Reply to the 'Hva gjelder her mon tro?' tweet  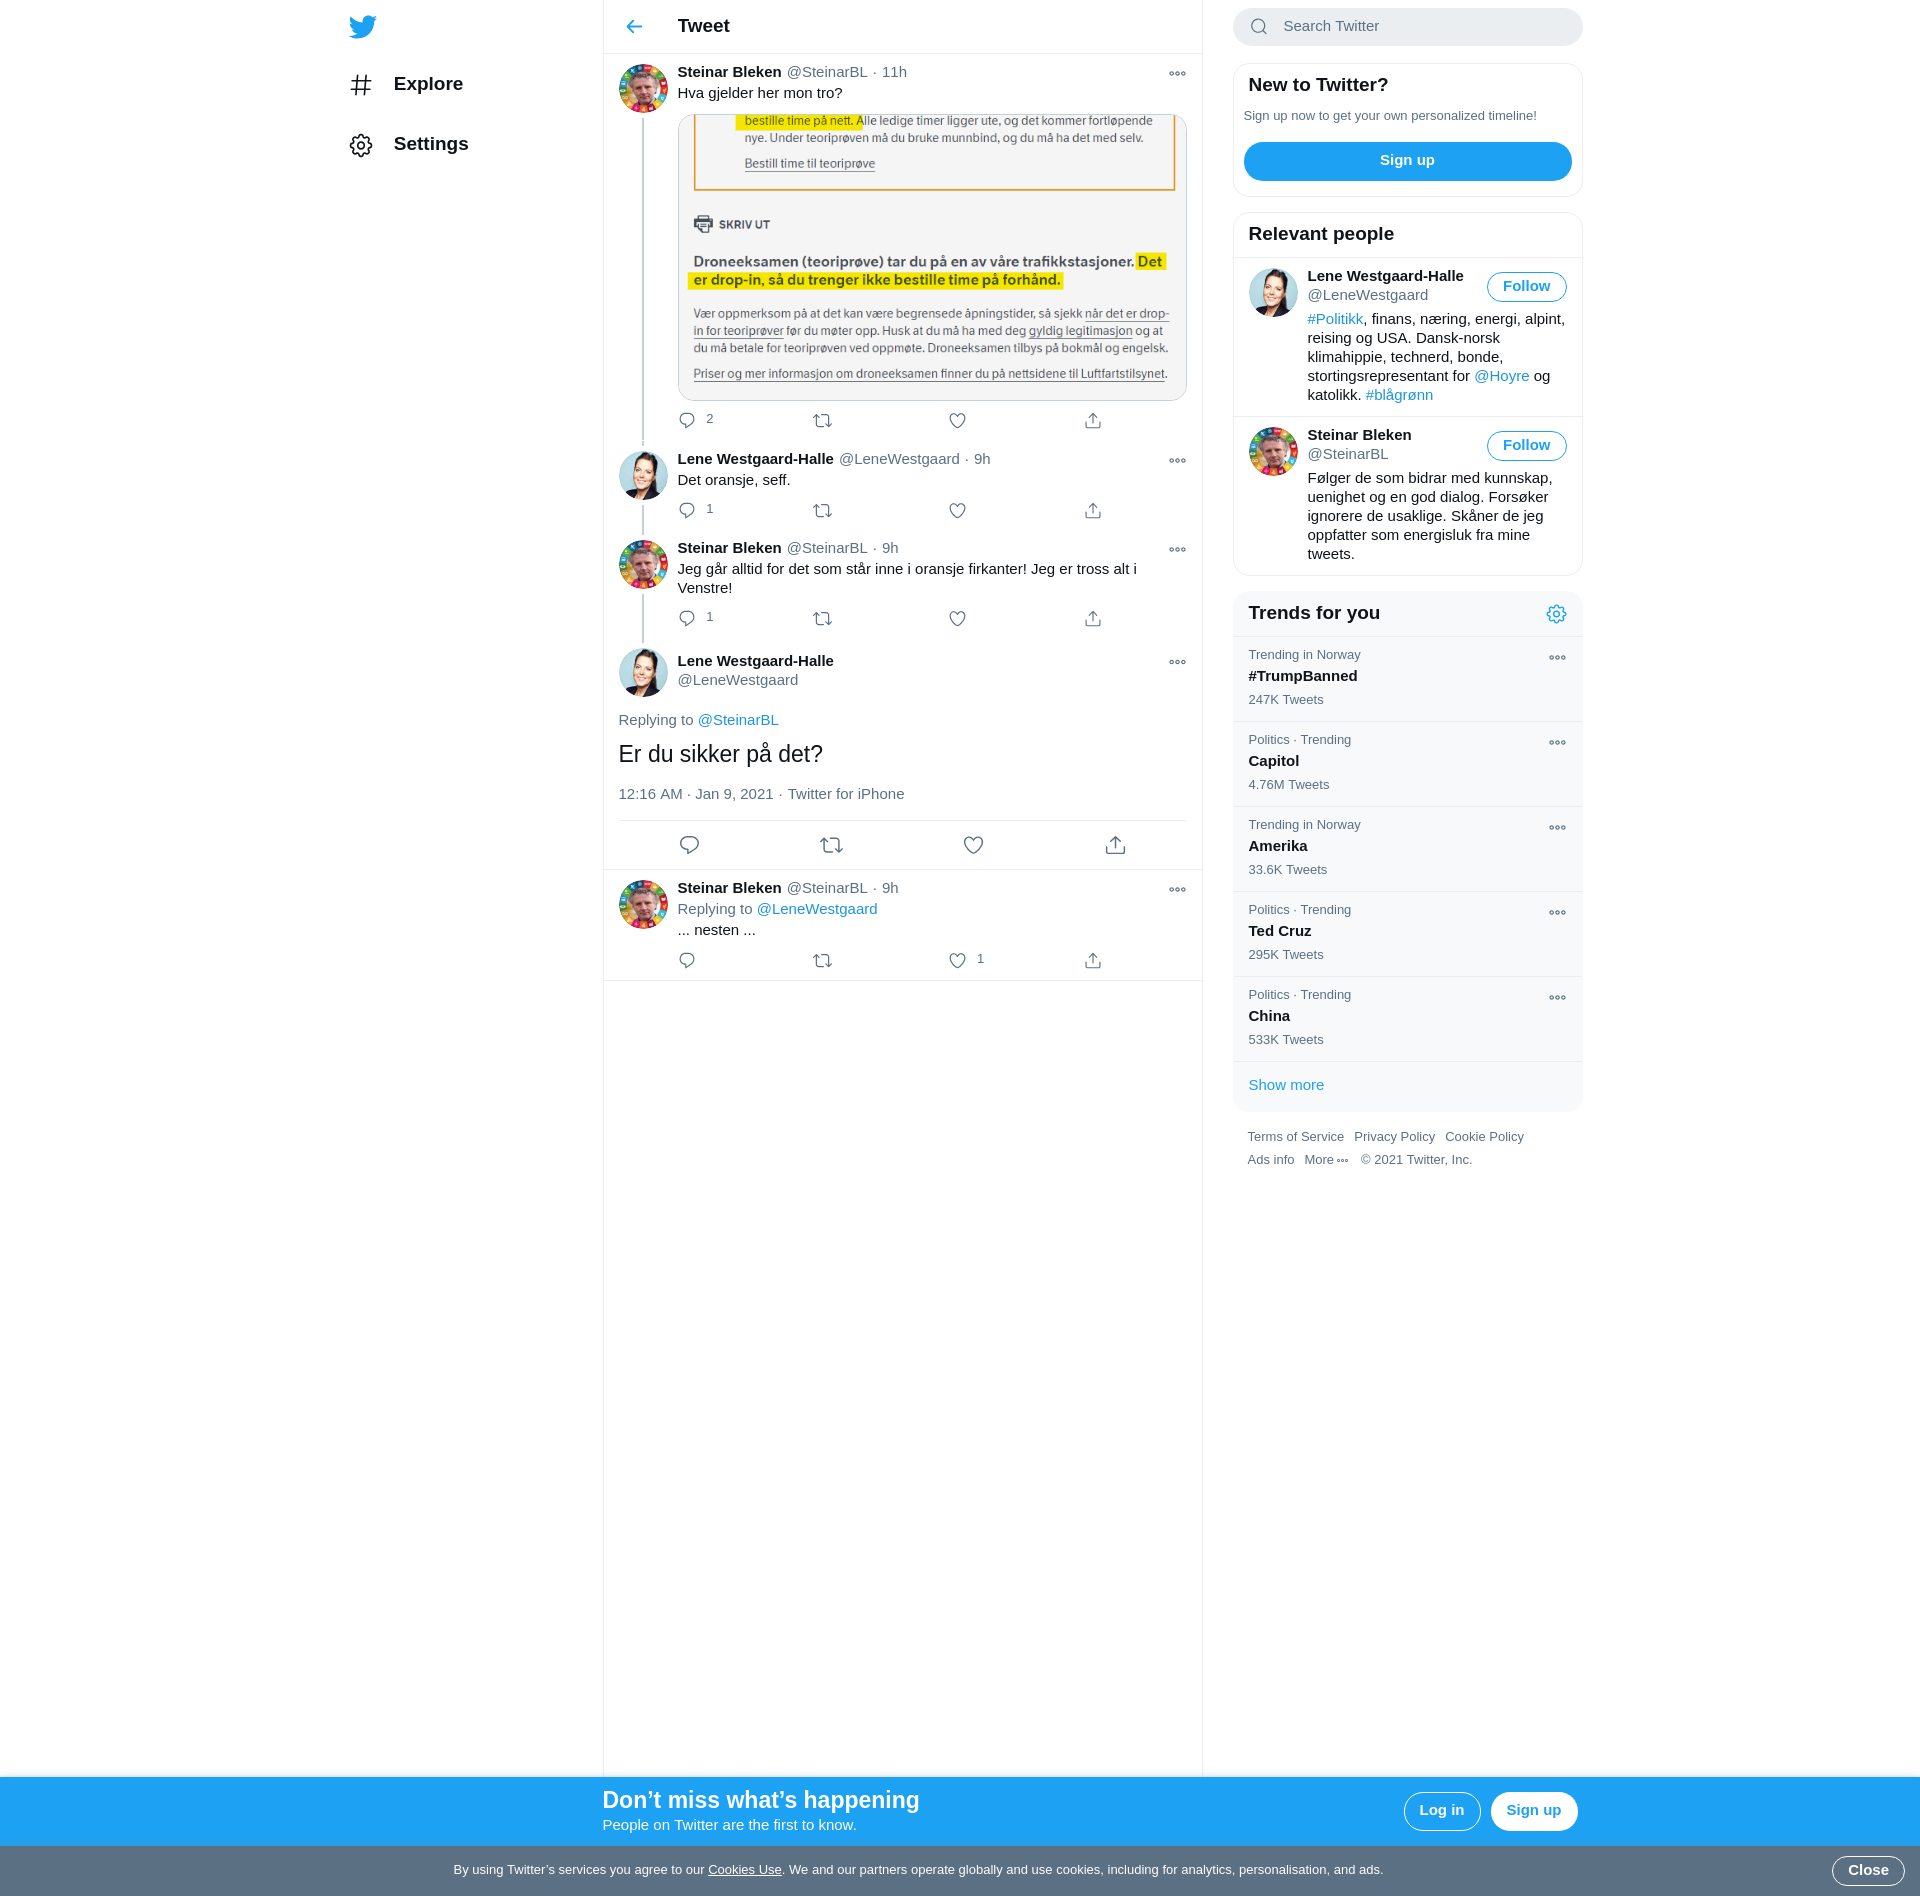pos(687,420)
